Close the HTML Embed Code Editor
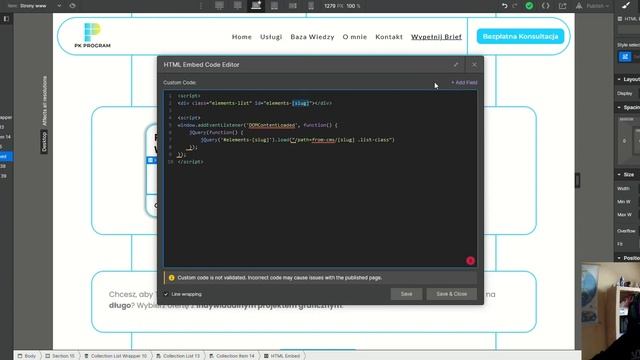This screenshot has height=360, width=640. coord(474,64)
